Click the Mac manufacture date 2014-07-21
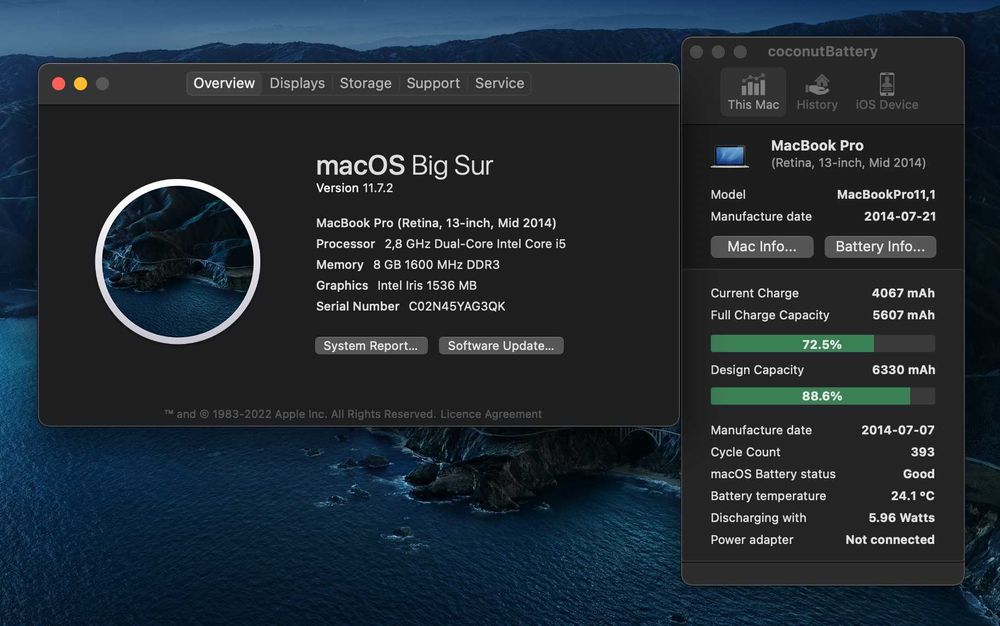Screen dimensions: 1000x626 tap(900, 216)
